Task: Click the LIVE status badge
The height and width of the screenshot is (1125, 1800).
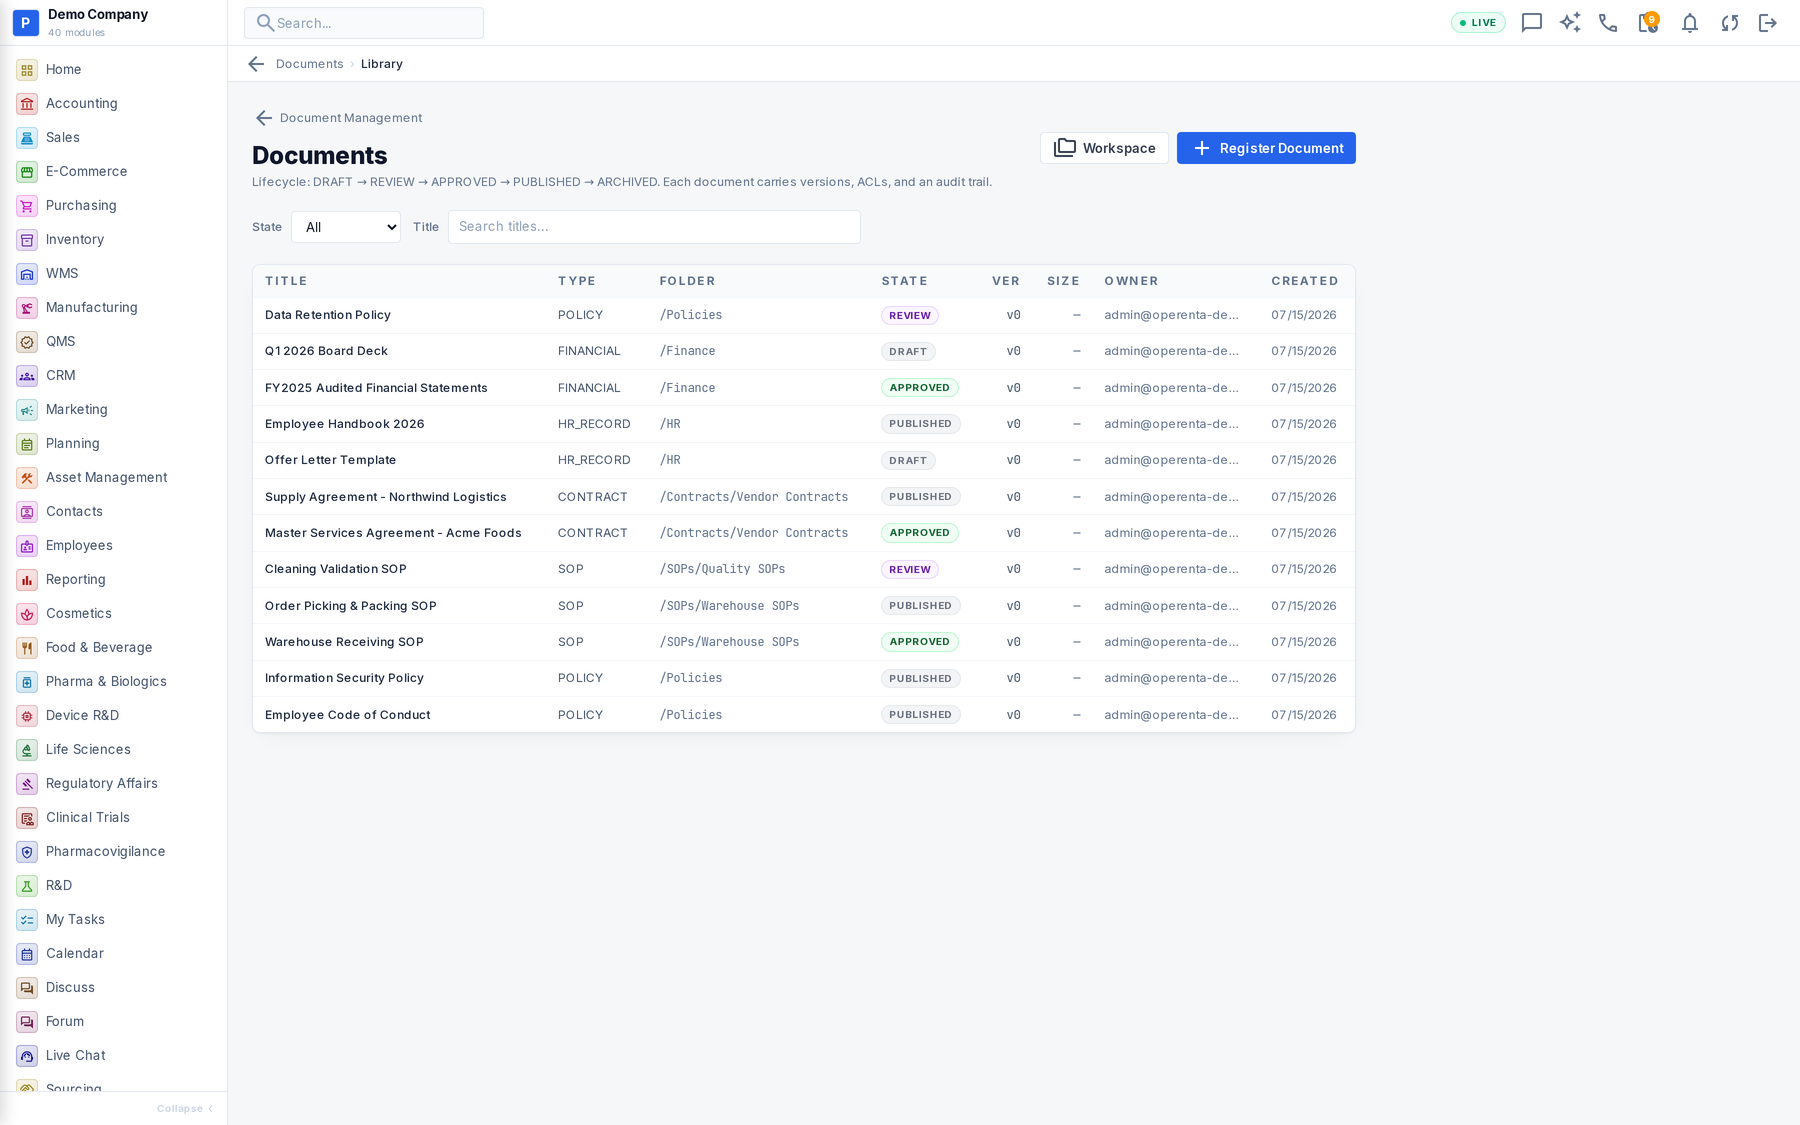Action: click(x=1478, y=23)
